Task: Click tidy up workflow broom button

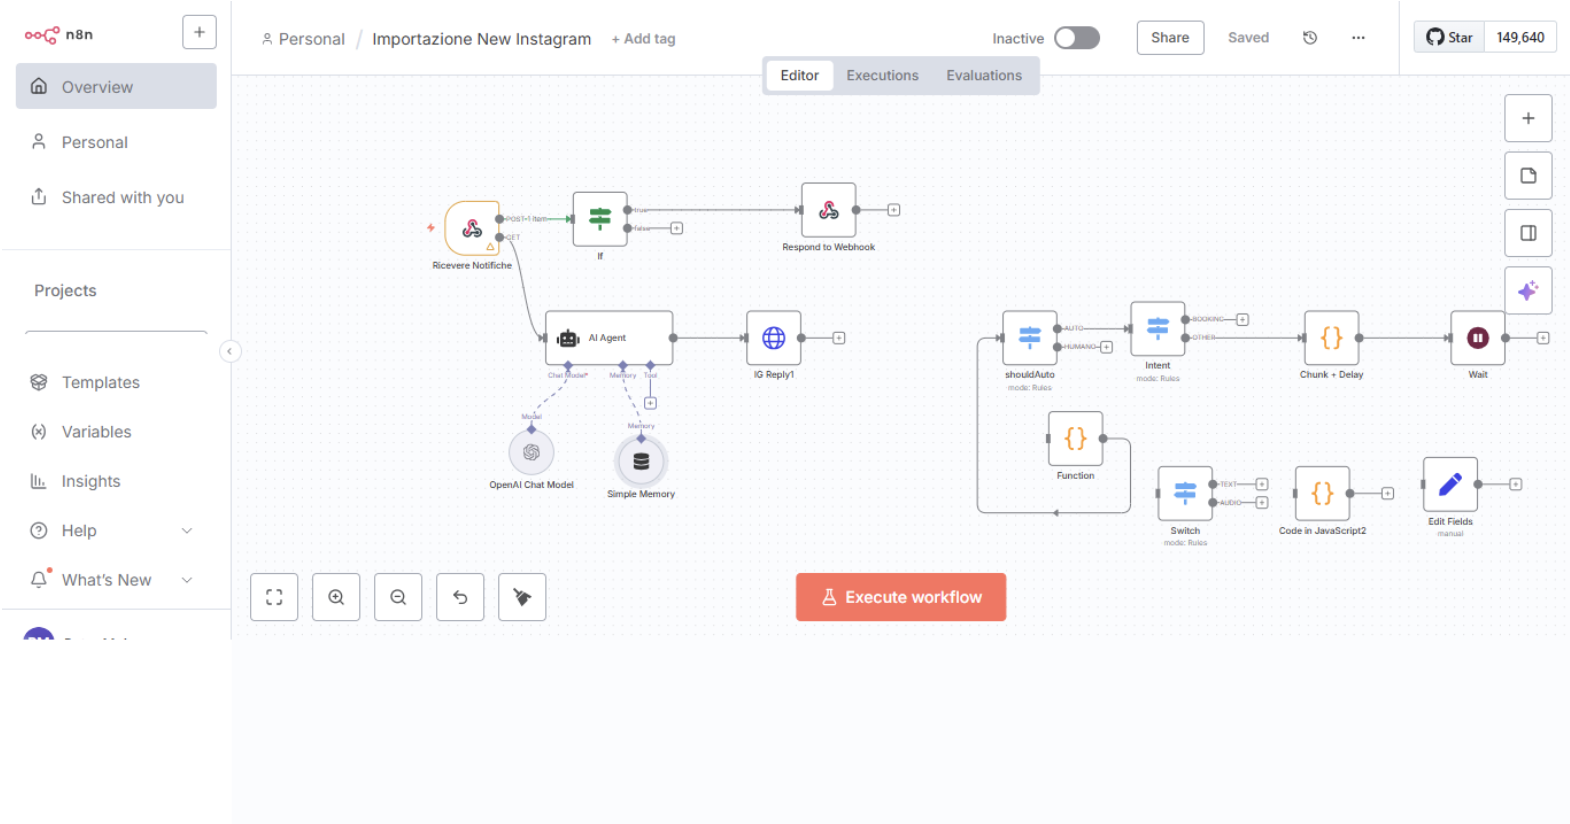Action: (x=522, y=597)
